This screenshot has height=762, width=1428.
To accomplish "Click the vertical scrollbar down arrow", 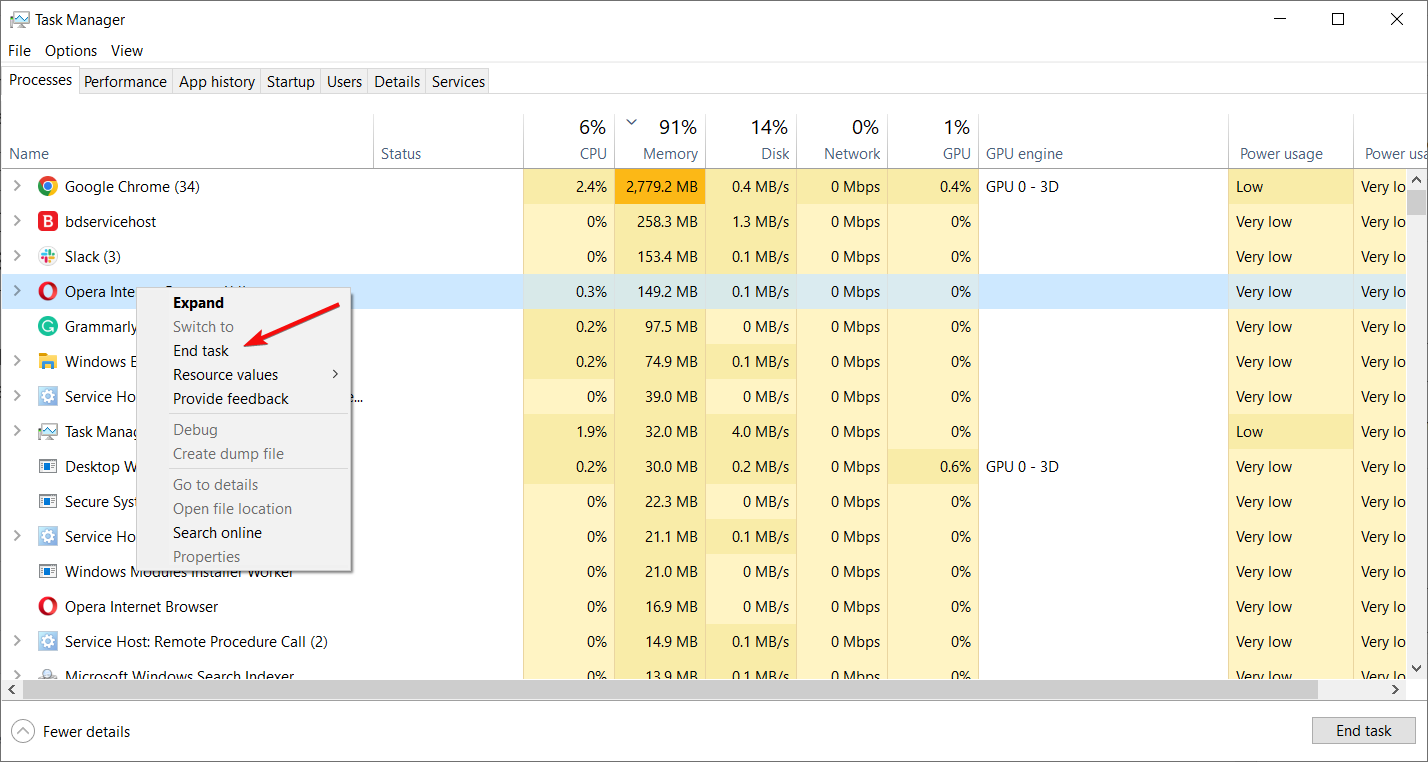I will point(1416,668).
